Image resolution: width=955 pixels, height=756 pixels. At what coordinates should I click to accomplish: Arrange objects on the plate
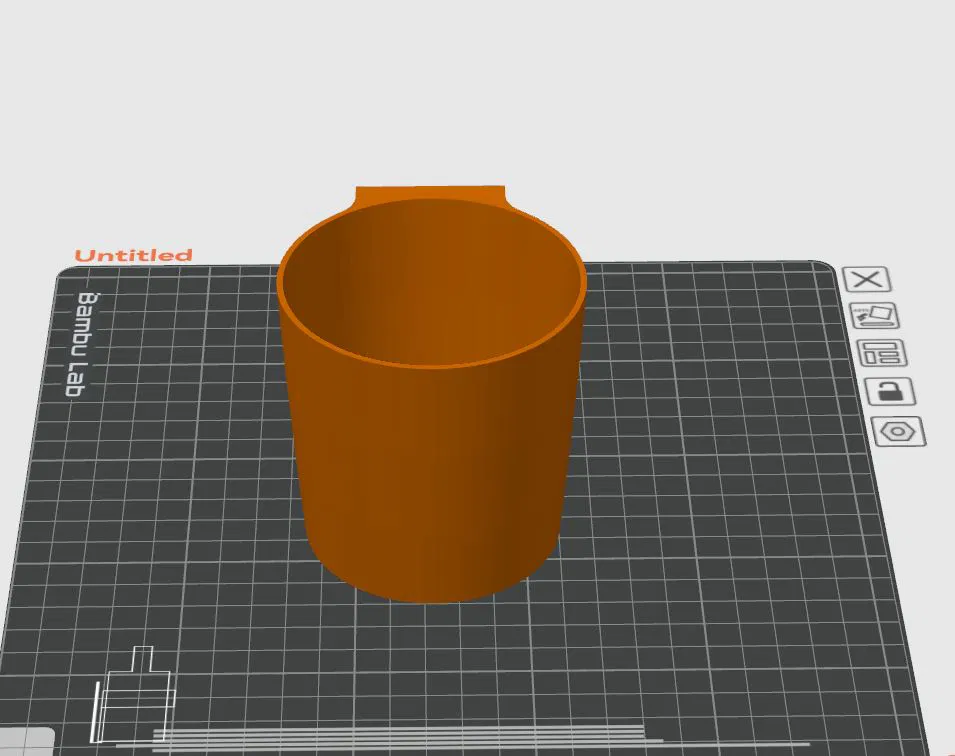pyautogui.click(x=883, y=353)
